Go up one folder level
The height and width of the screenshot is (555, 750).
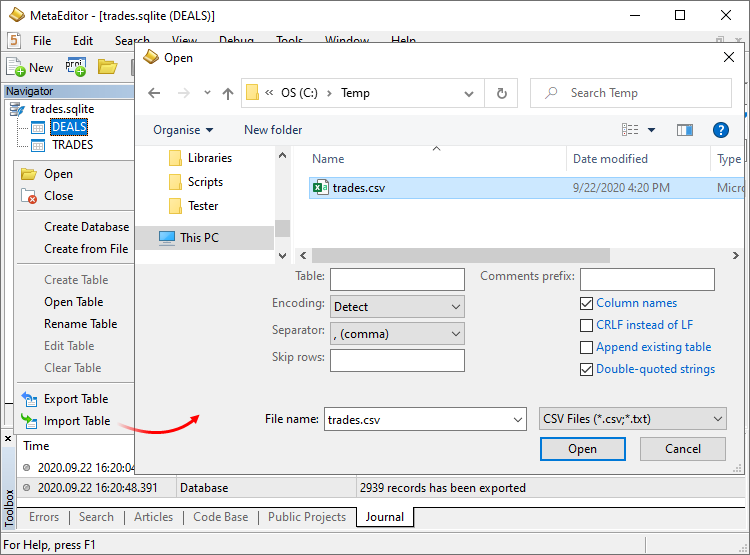pyautogui.click(x=228, y=93)
